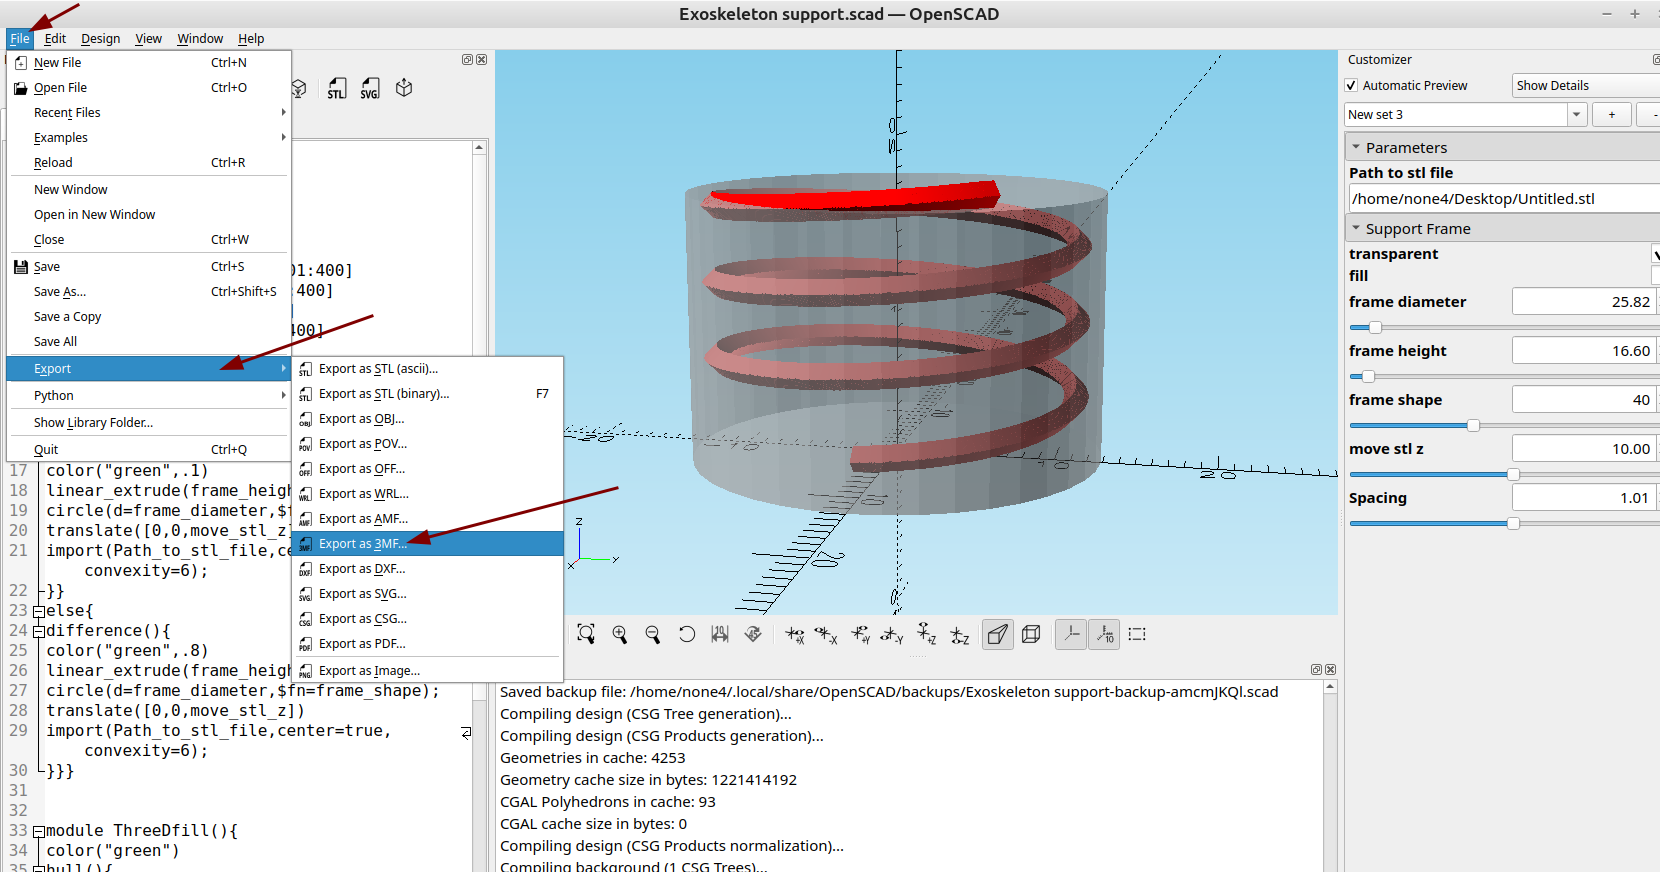Choose Export as STL (binary)
Screen dimensions: 1660x872
(428, 394)
